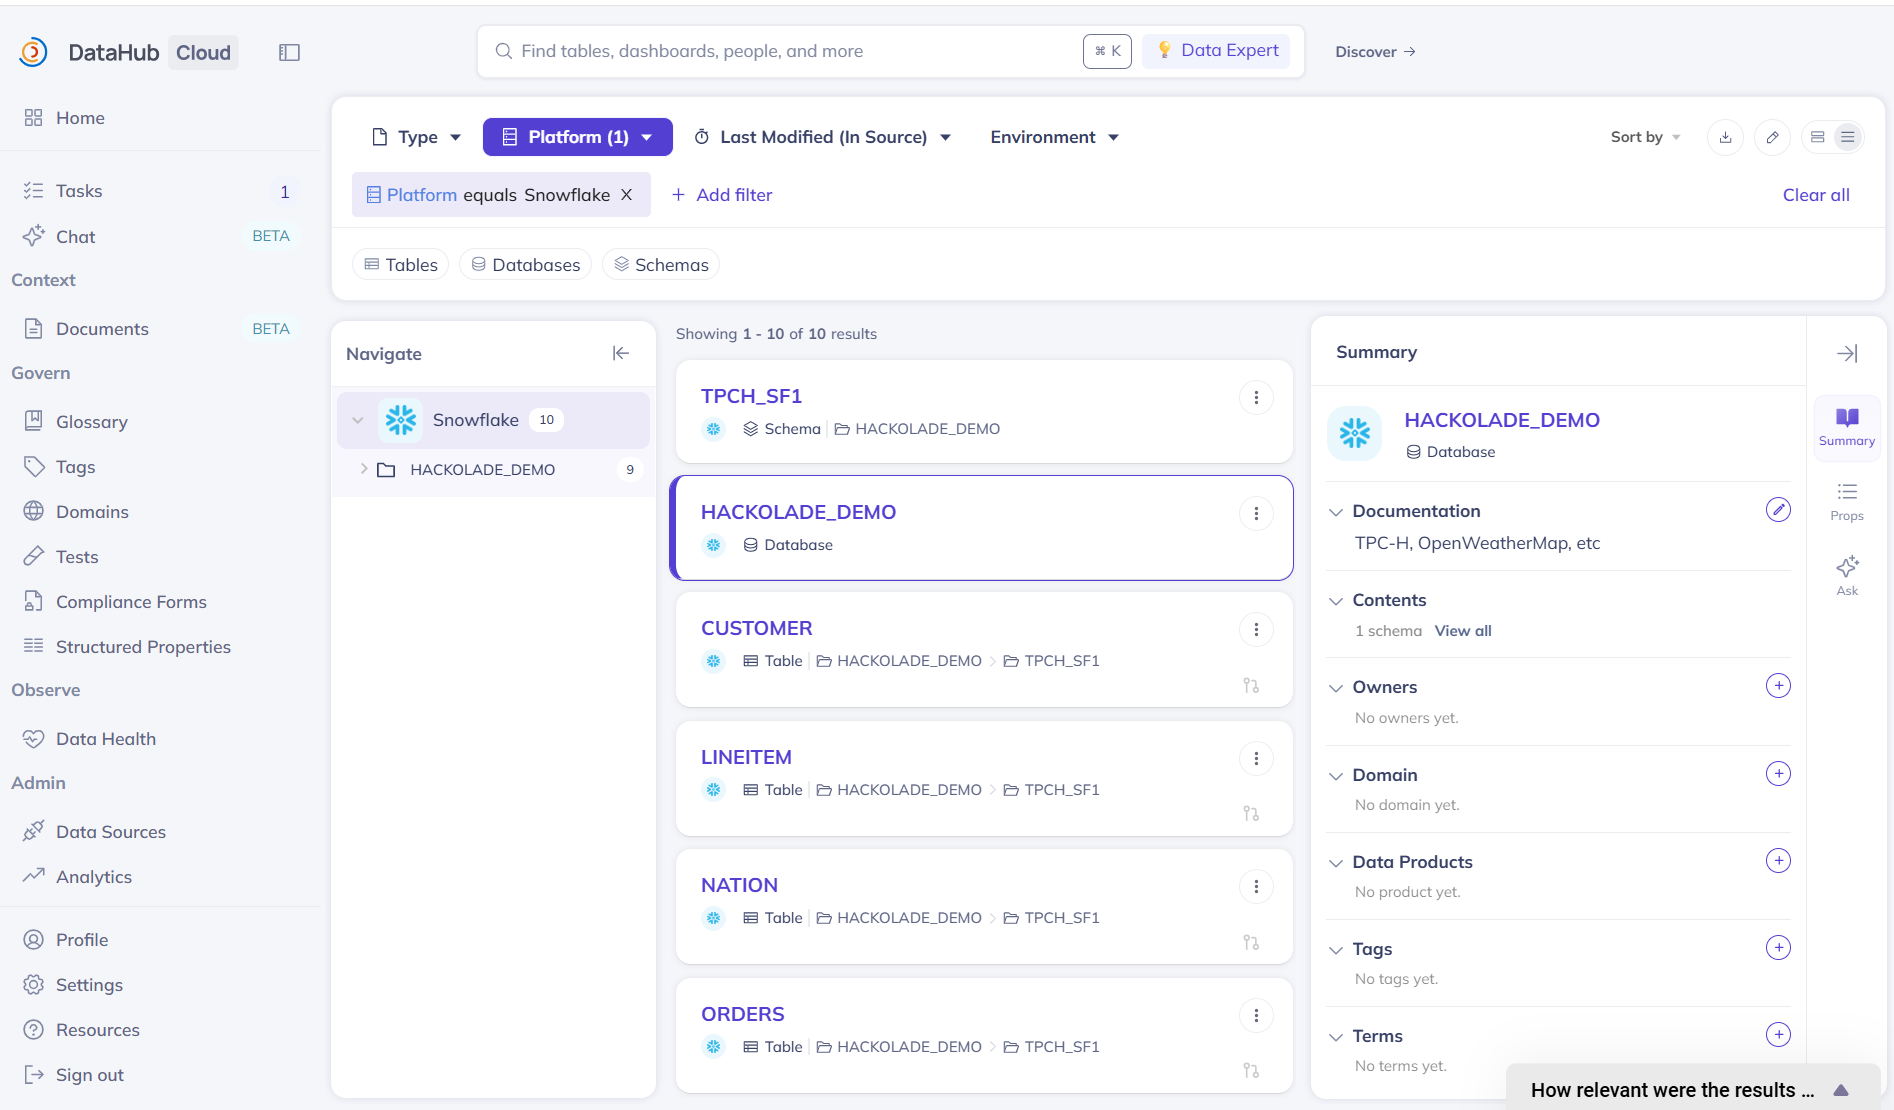The width and height of the screenshot is (1894, 1110).
Task: Open the Ask panel icon
Action: [x=1846, y=575]
